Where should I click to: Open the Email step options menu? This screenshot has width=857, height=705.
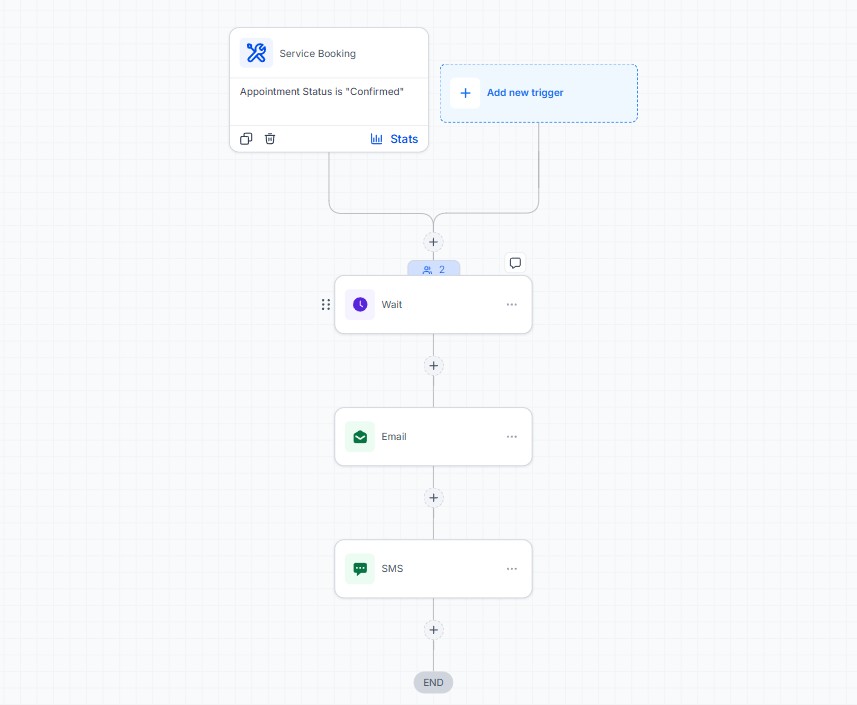(512, 437)
